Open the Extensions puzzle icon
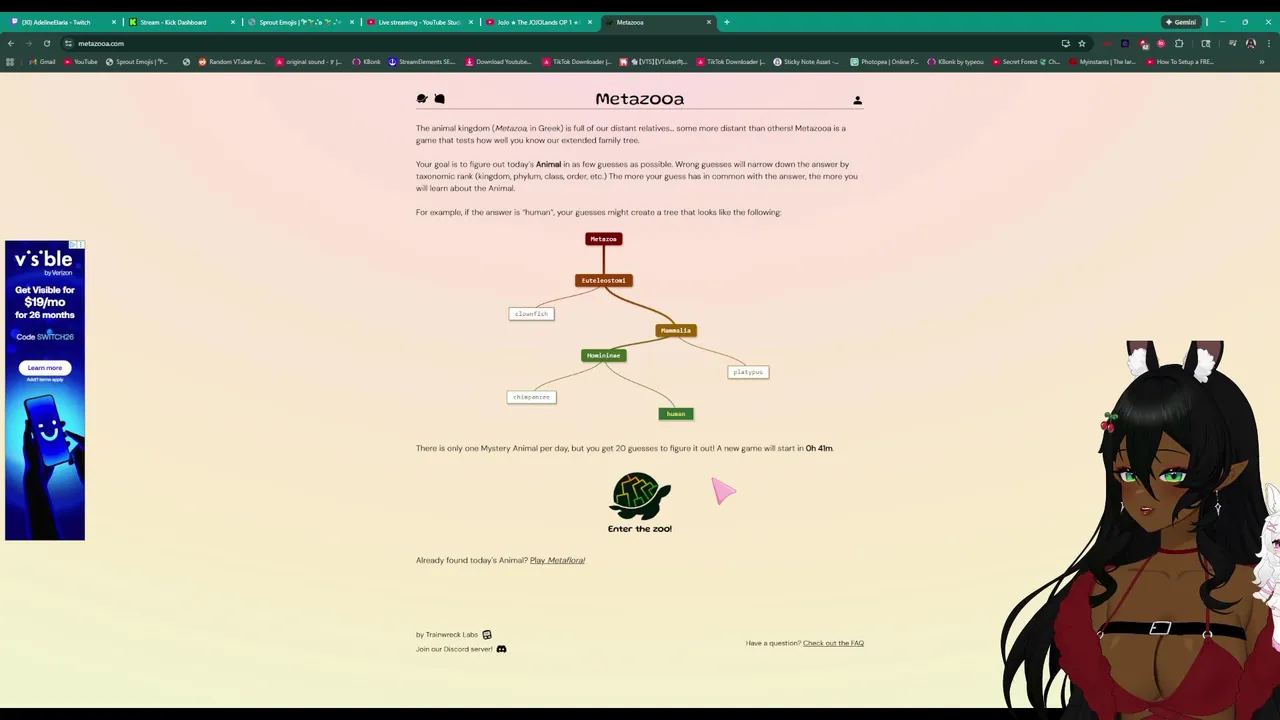1280x720 pixels. pos(1179,43)
